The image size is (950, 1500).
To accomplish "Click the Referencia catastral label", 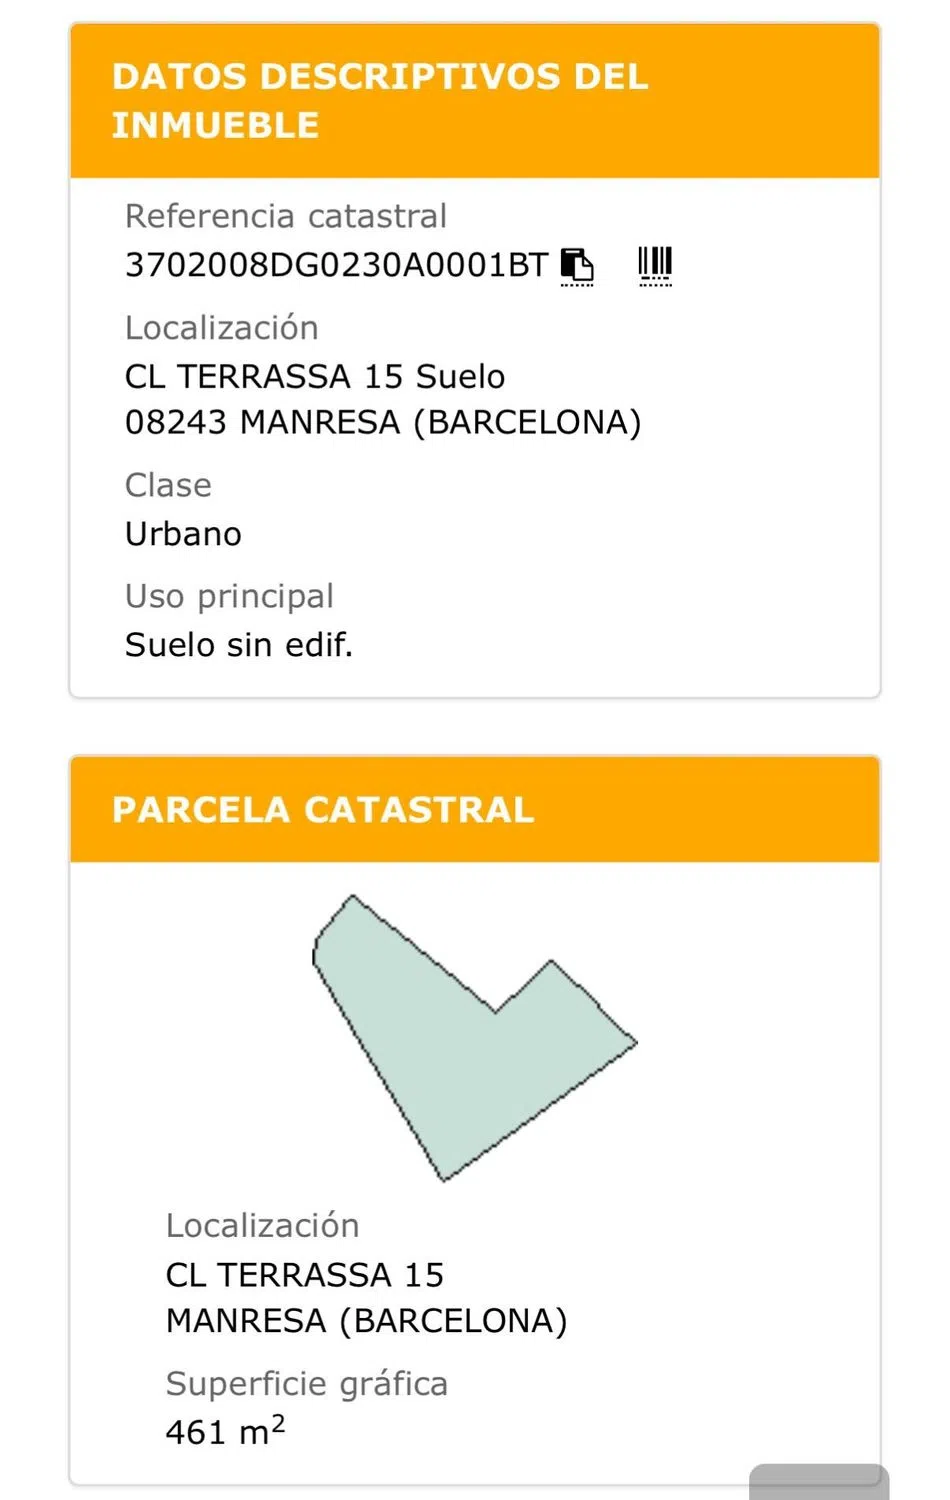I will (286, 216).
